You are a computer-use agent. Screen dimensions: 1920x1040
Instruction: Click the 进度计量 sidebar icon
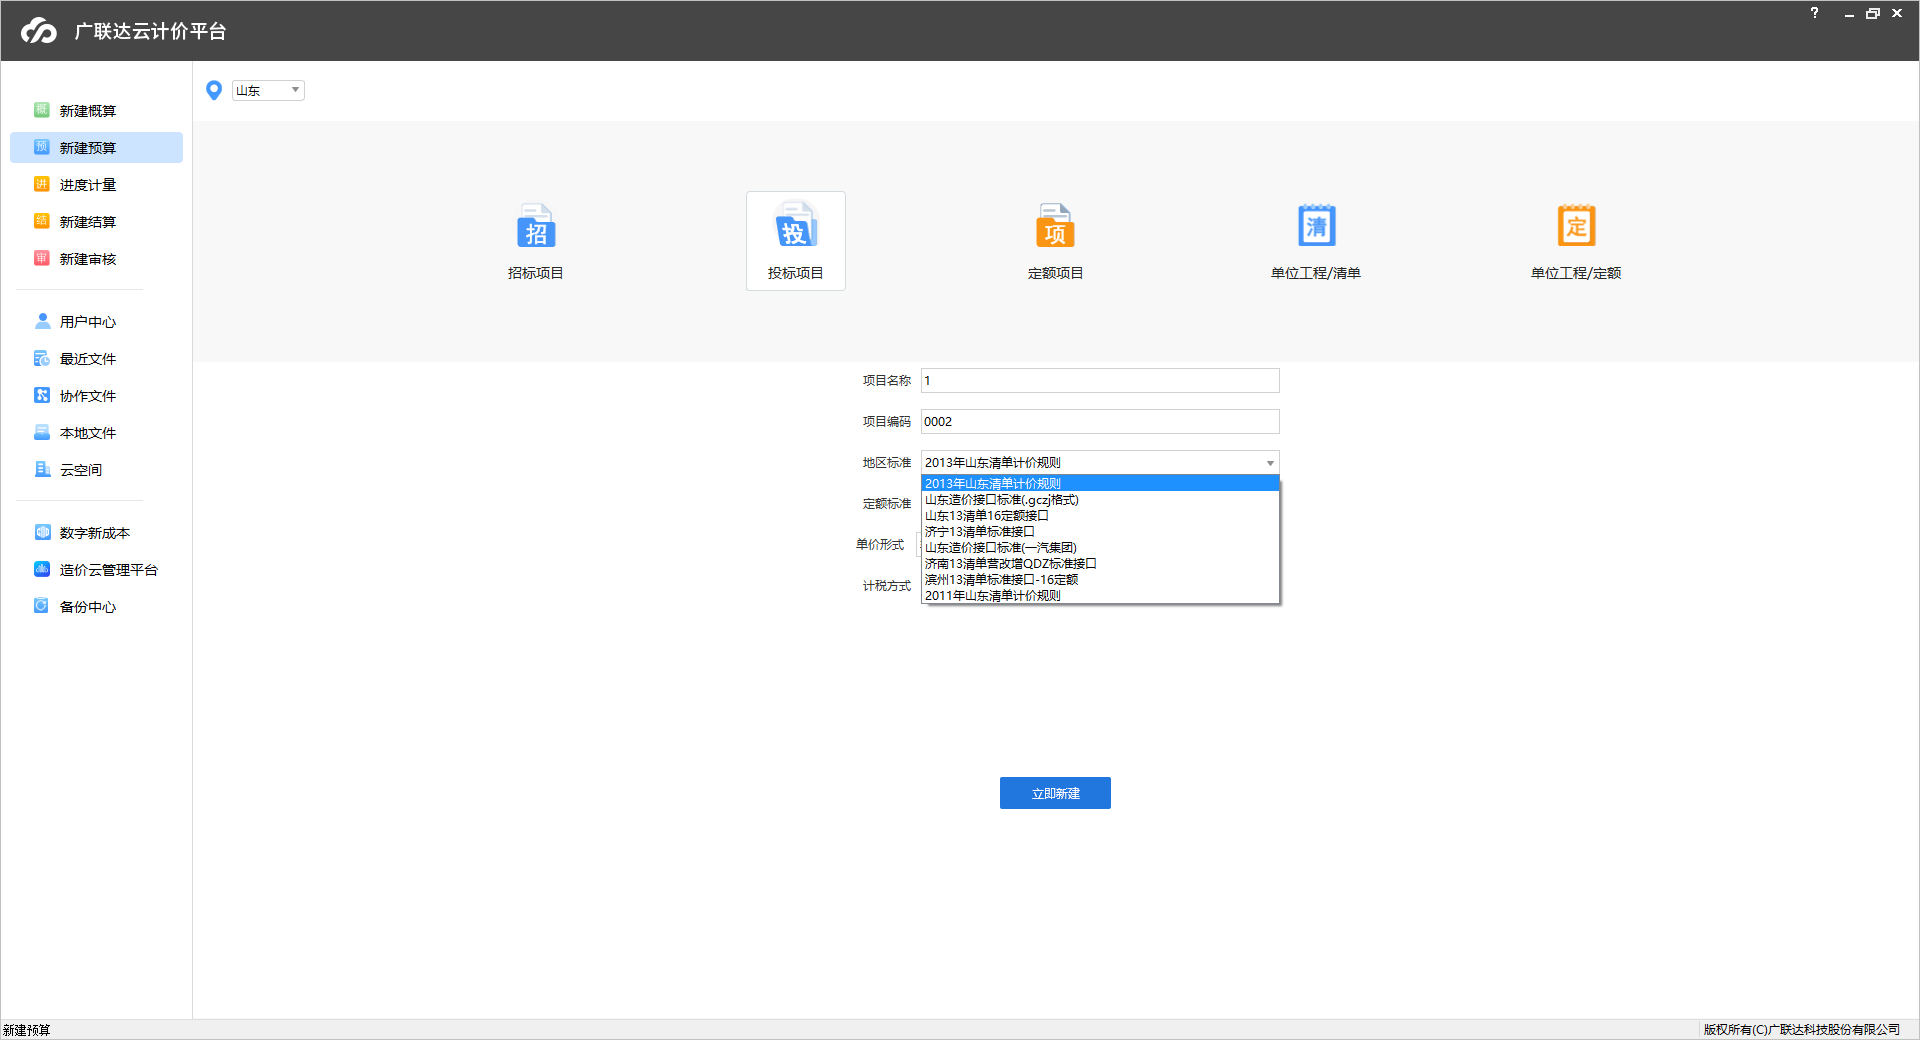click(x=42, y=184)
